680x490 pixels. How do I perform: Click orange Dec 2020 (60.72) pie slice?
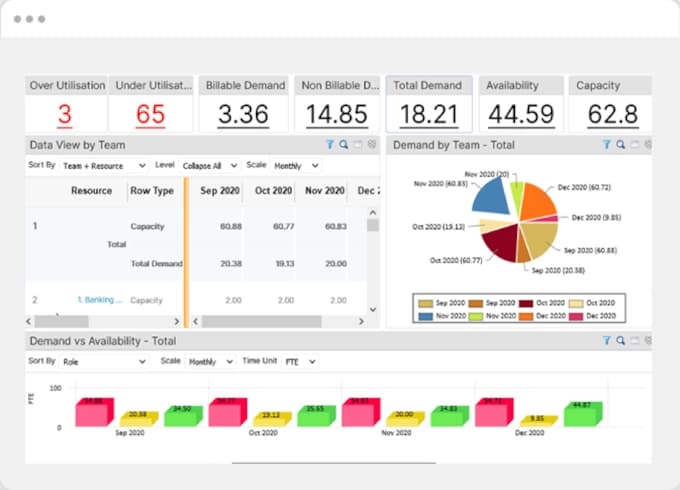536,202
